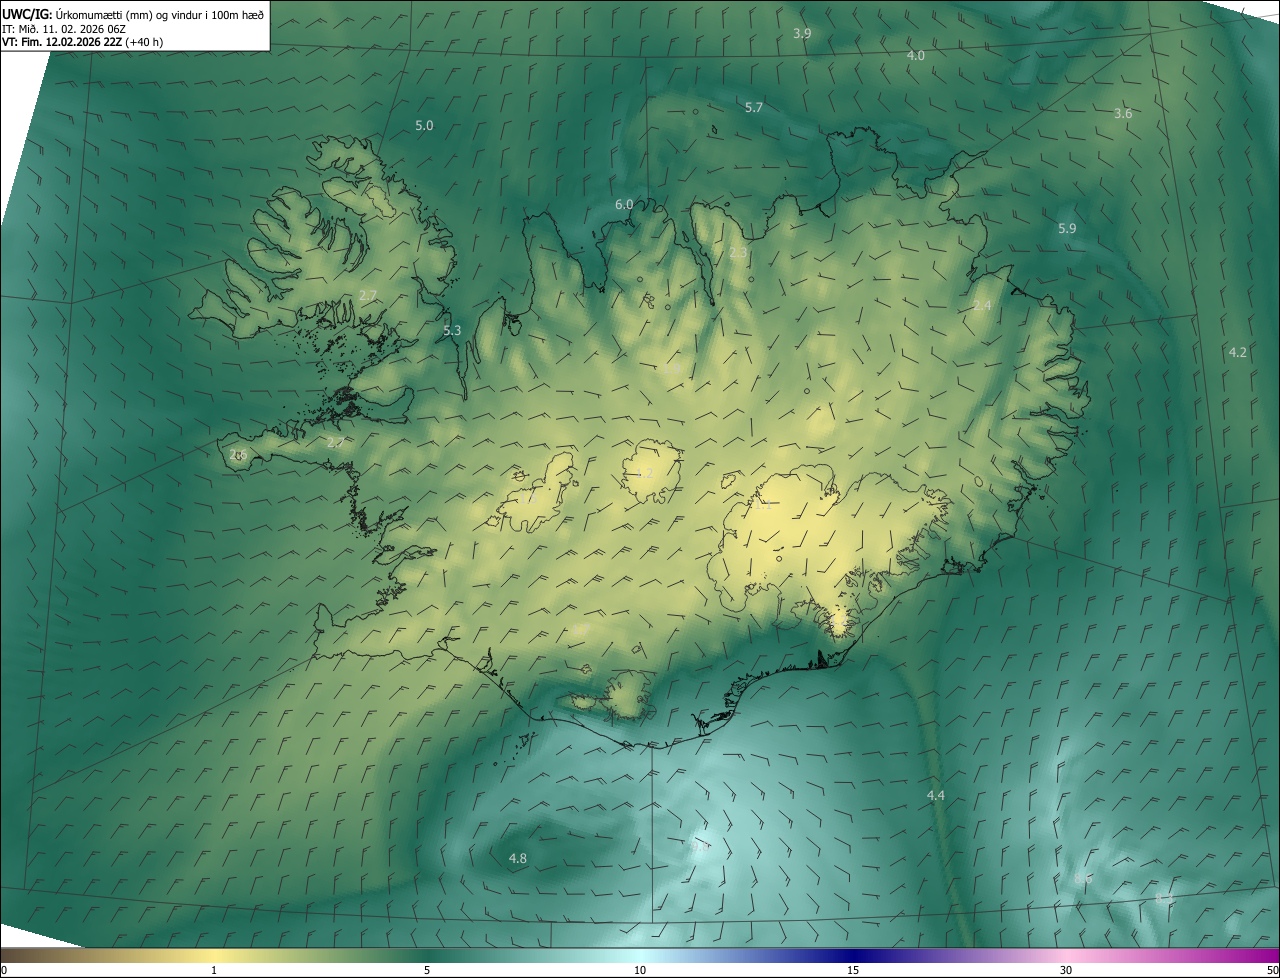
Task: Click the 5 tick label on the color scale
Action: (427, 971)
